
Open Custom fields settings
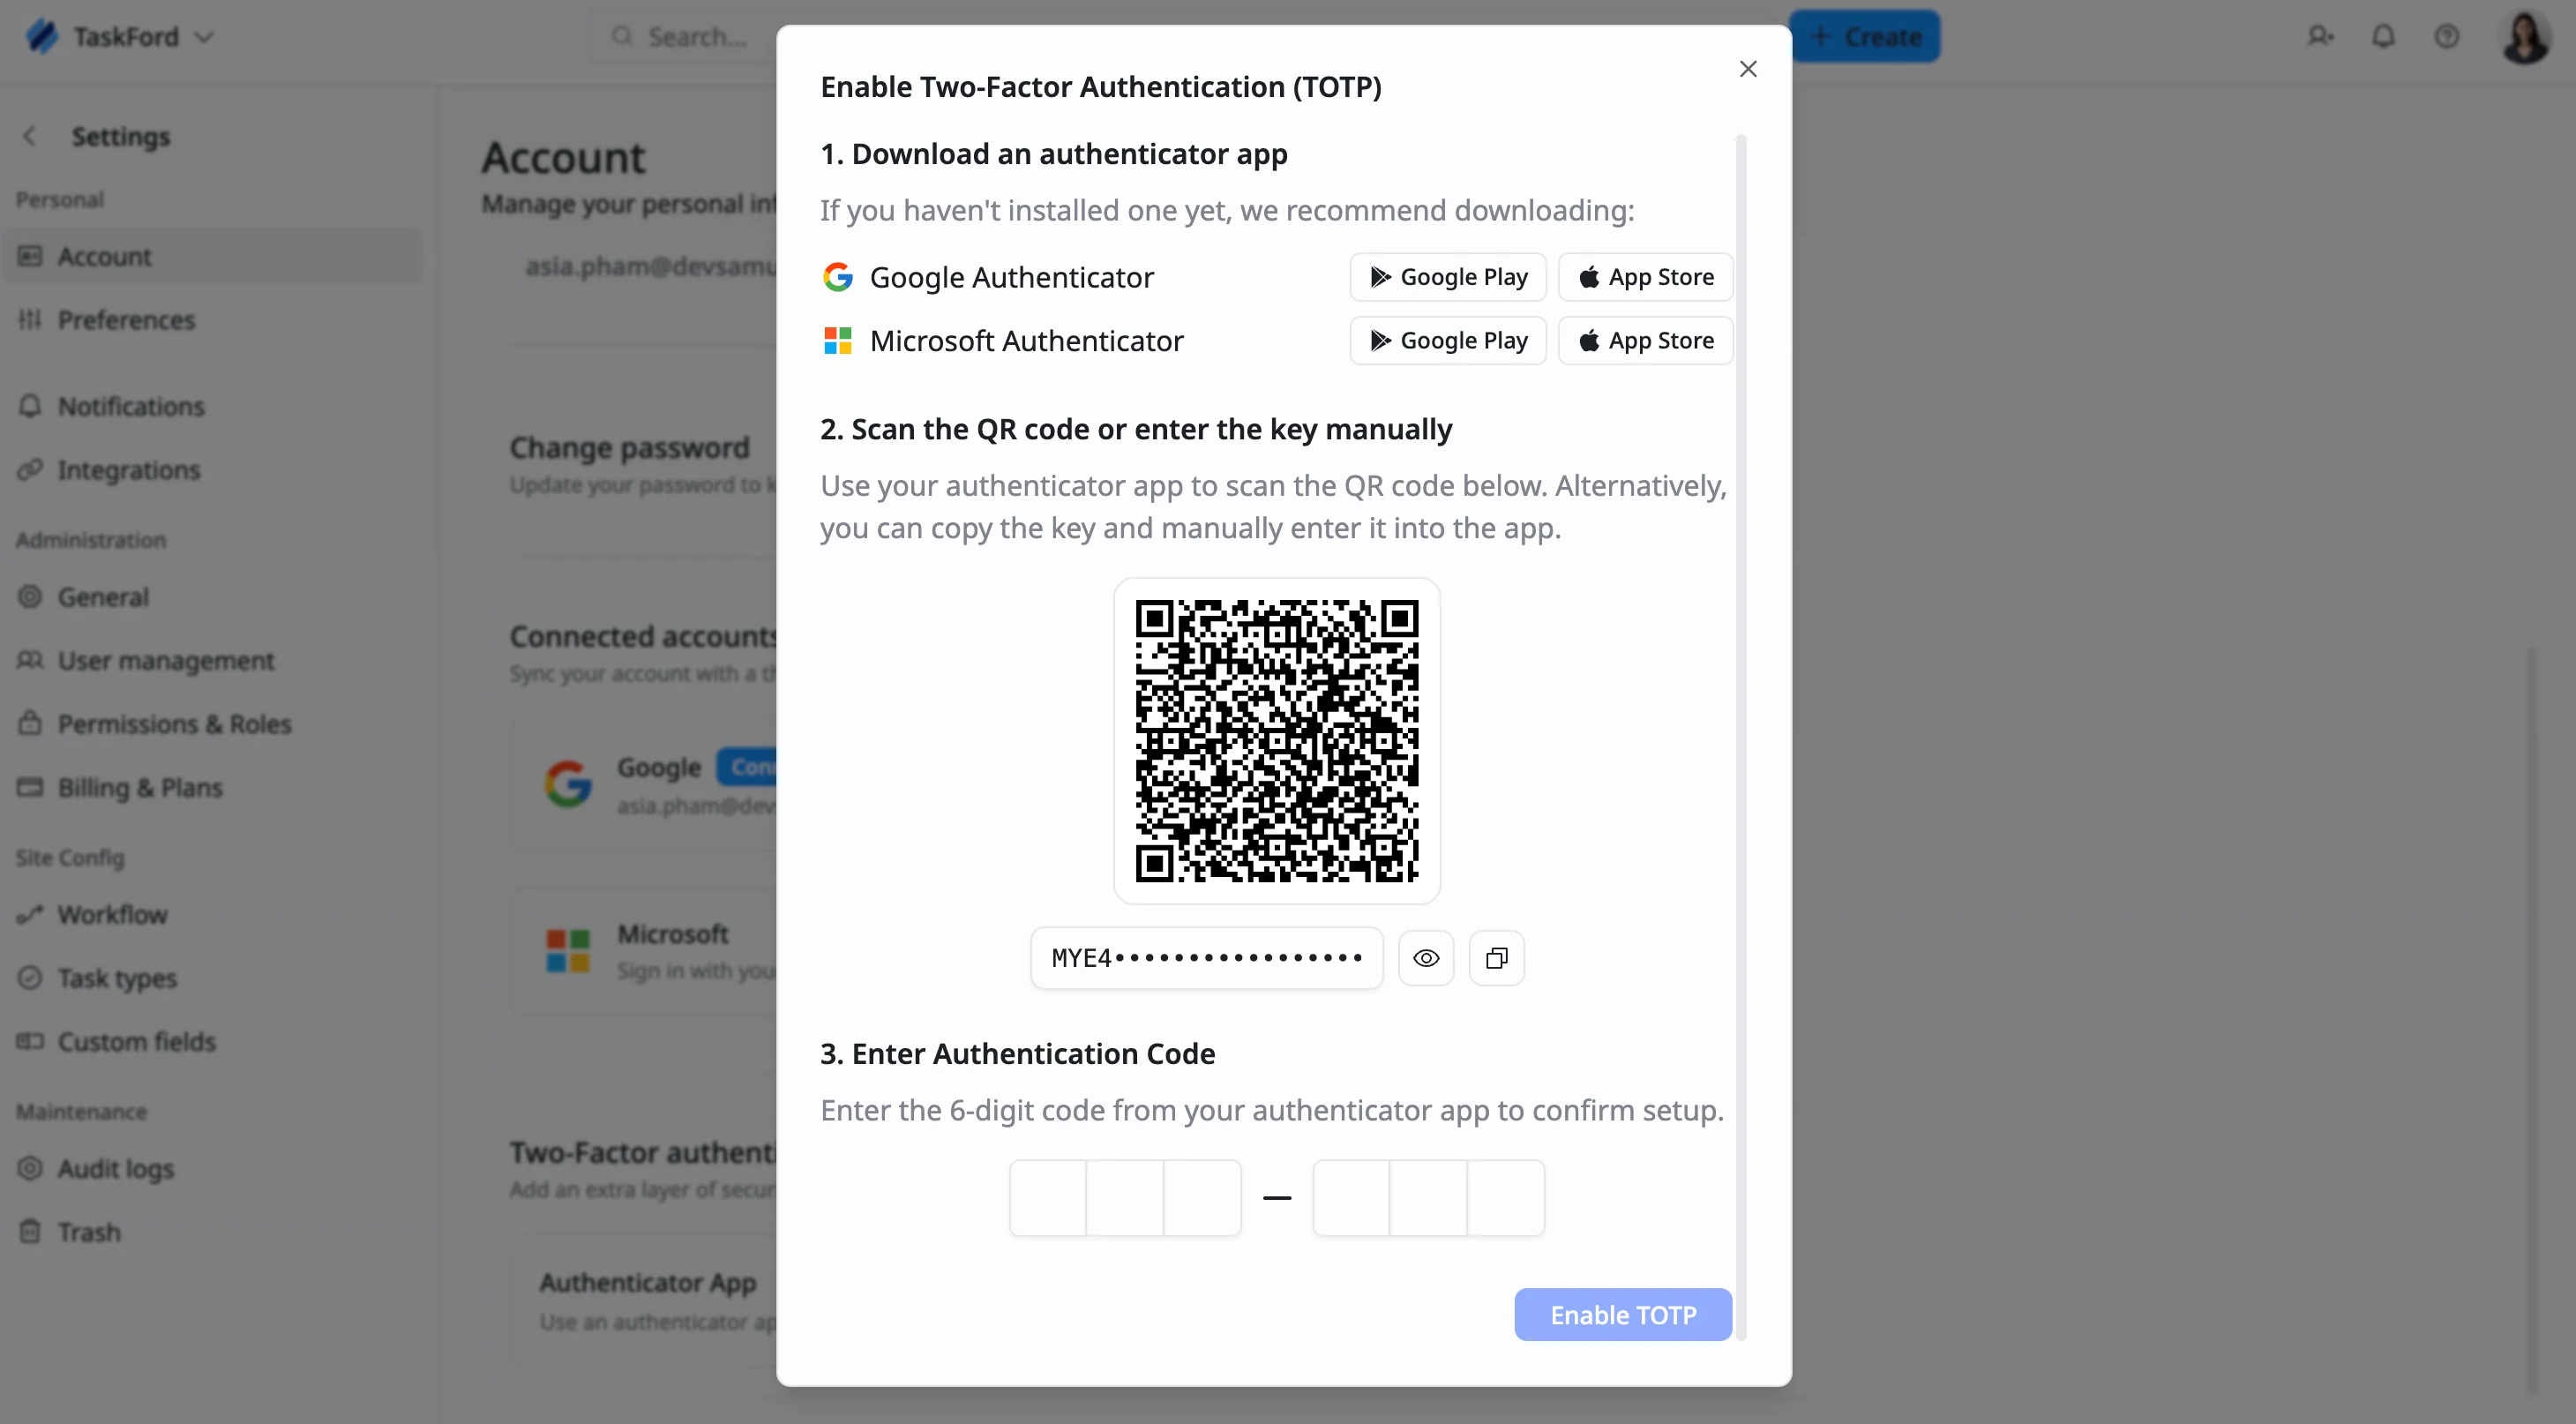(212, 1041)
